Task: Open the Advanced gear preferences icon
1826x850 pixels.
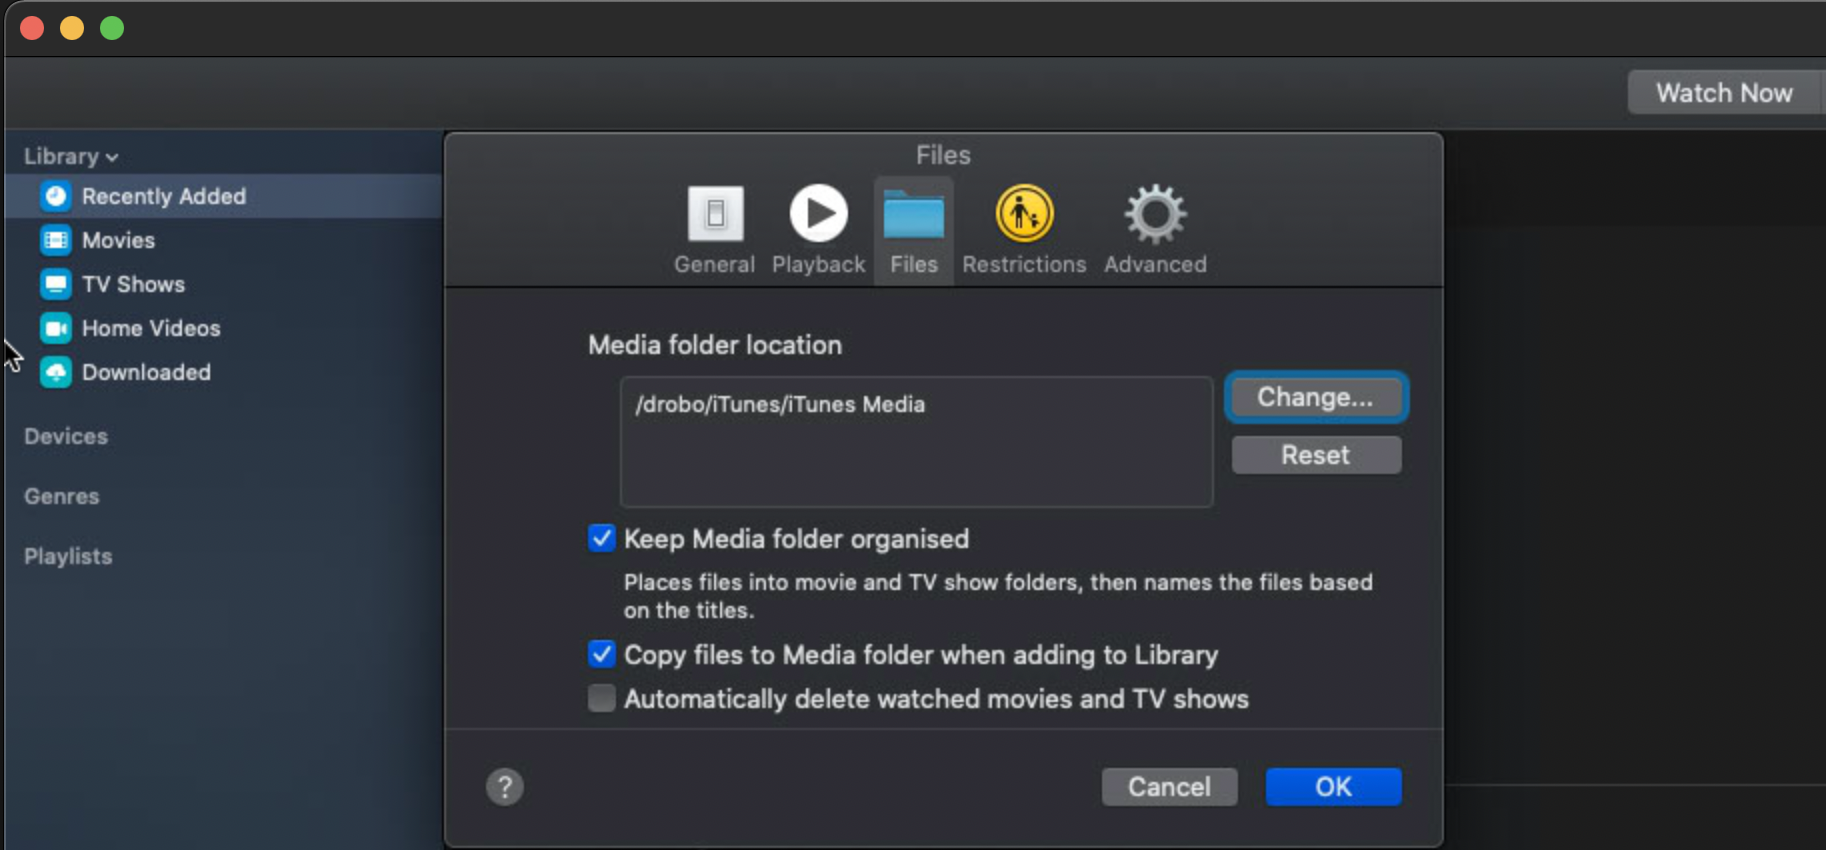Action: pos(1155,214)
